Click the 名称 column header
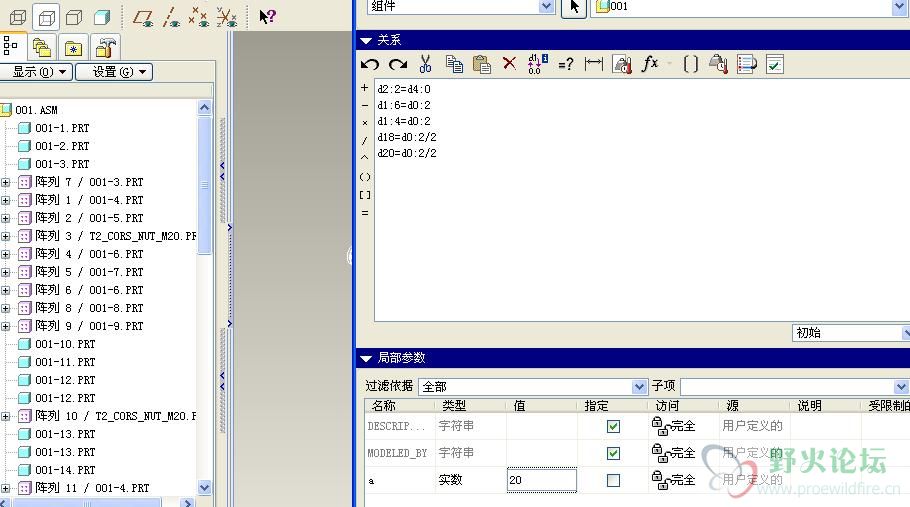This screenshot has width=910, height=507. [383, 405]
